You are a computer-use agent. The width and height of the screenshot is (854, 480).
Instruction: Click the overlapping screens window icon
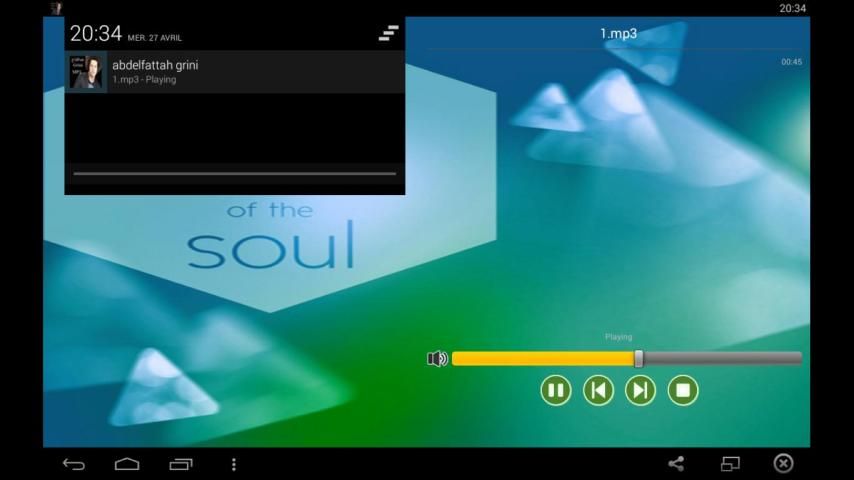pyautogui.click(x=730, y=463)
